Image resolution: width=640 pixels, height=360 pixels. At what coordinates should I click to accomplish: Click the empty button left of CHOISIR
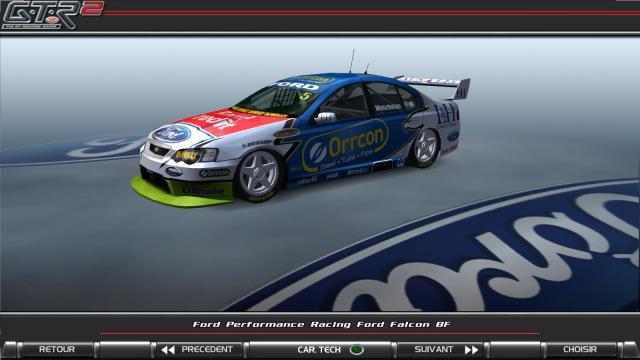coord(515,350)
